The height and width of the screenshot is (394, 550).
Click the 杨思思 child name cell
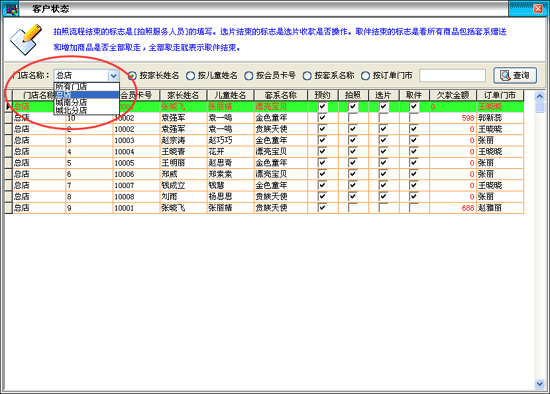coord(230,196)
